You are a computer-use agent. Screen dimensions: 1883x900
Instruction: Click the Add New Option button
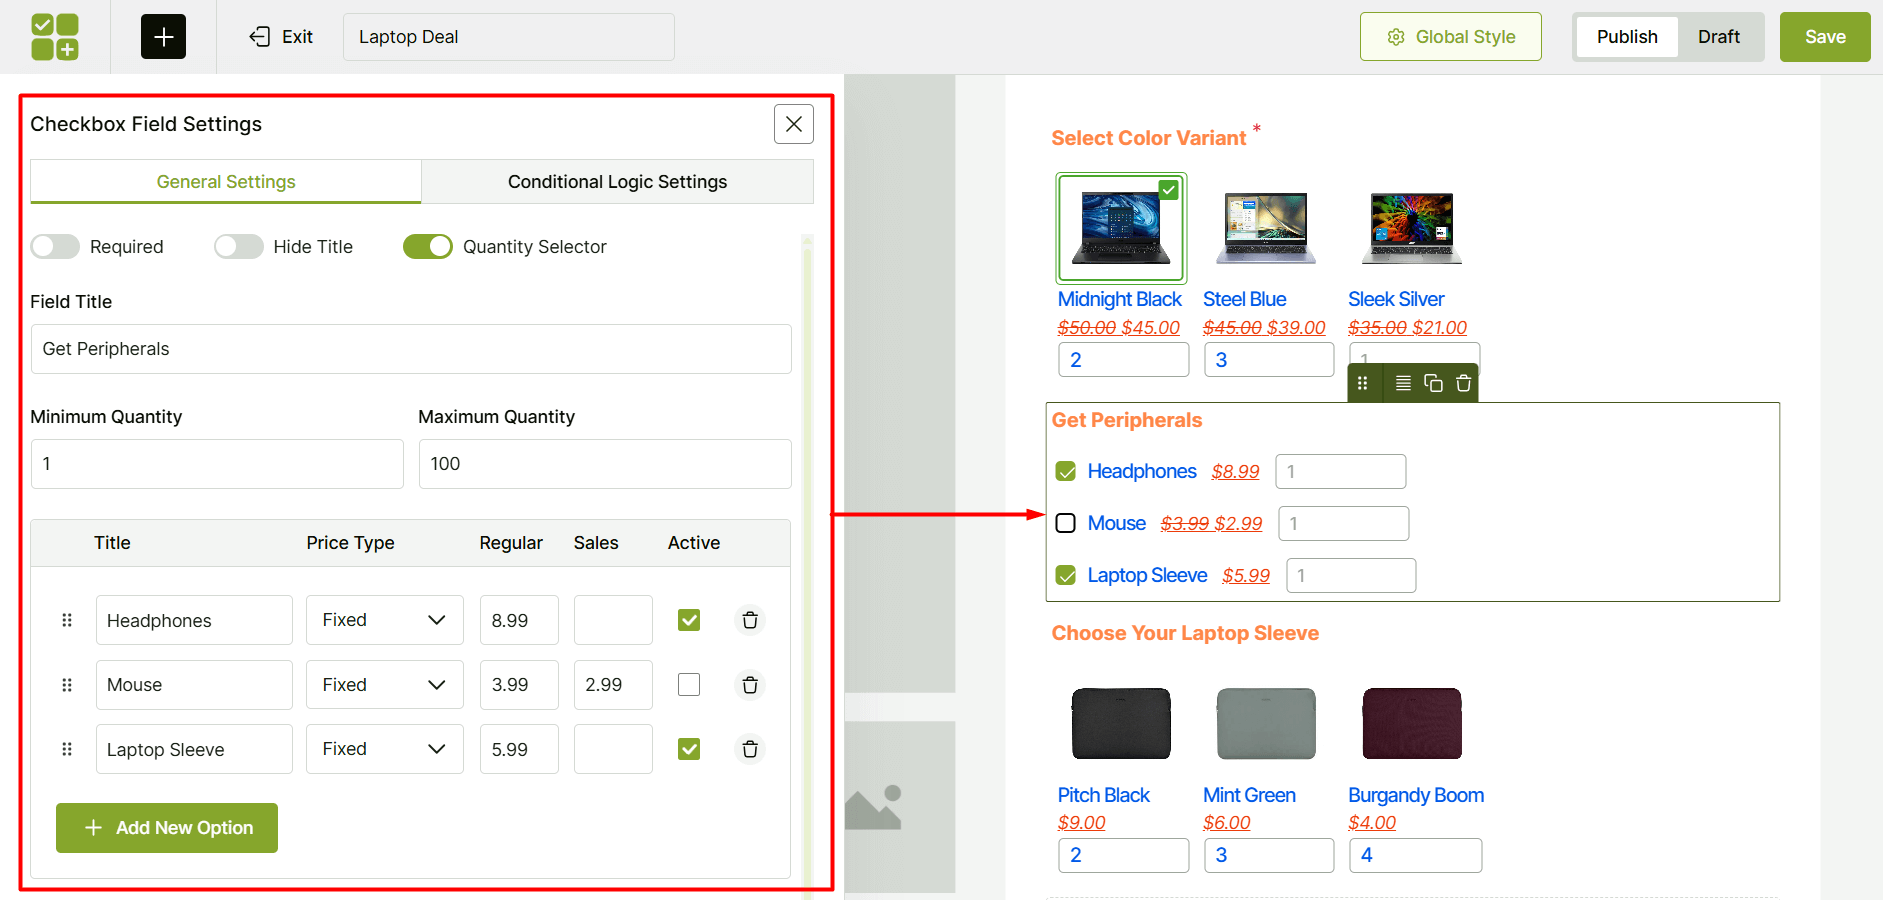[166, 827]
